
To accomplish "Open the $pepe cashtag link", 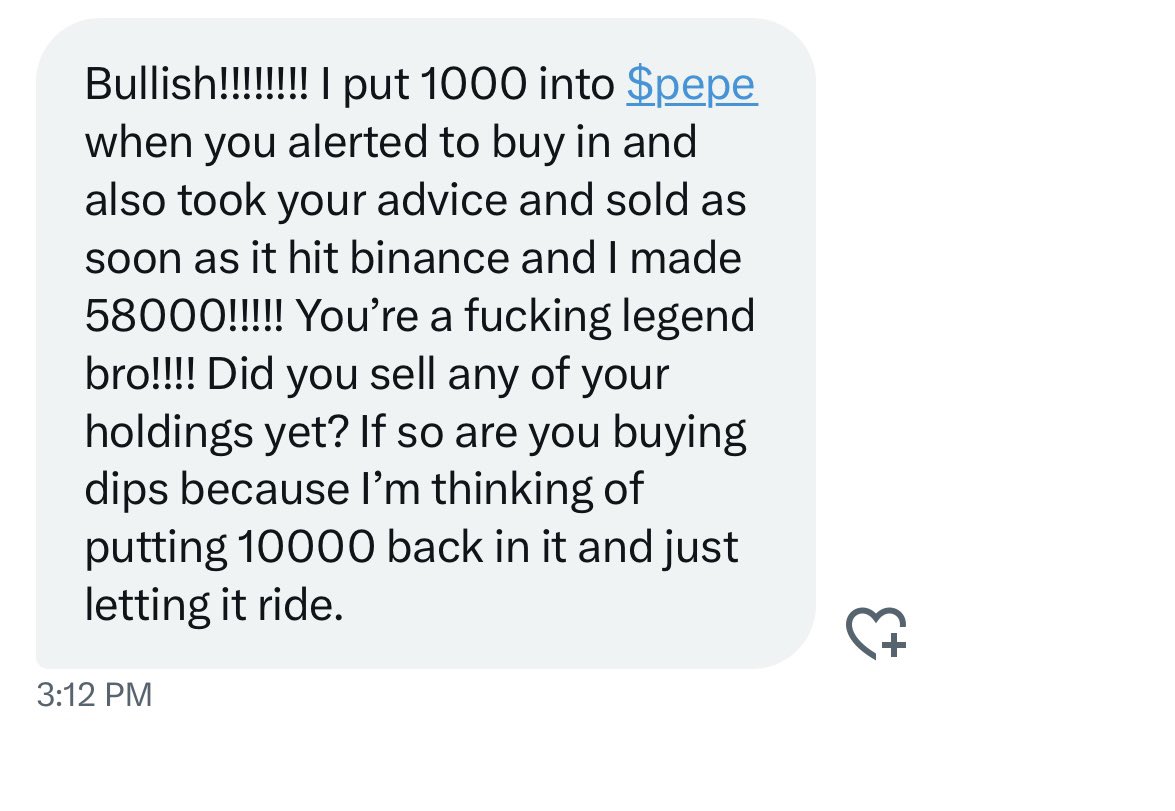I will click(691, 86).
